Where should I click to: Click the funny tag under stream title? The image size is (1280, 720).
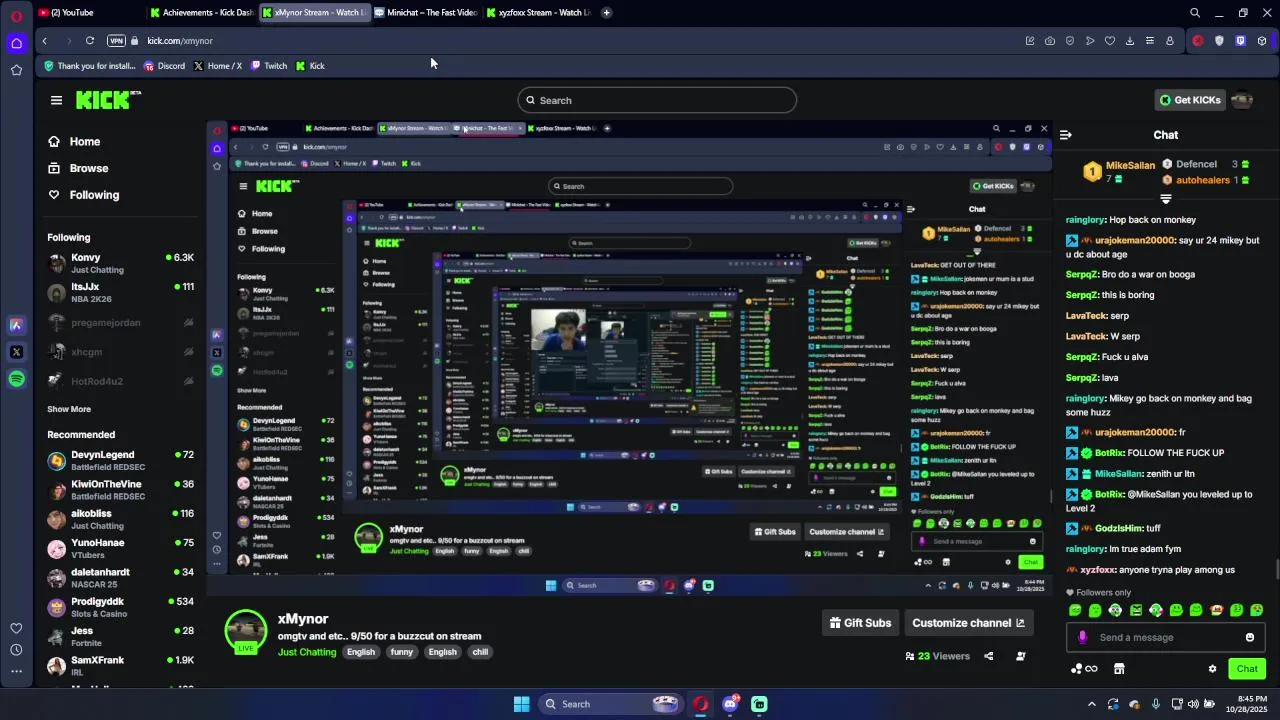click(x=402, y=652)
